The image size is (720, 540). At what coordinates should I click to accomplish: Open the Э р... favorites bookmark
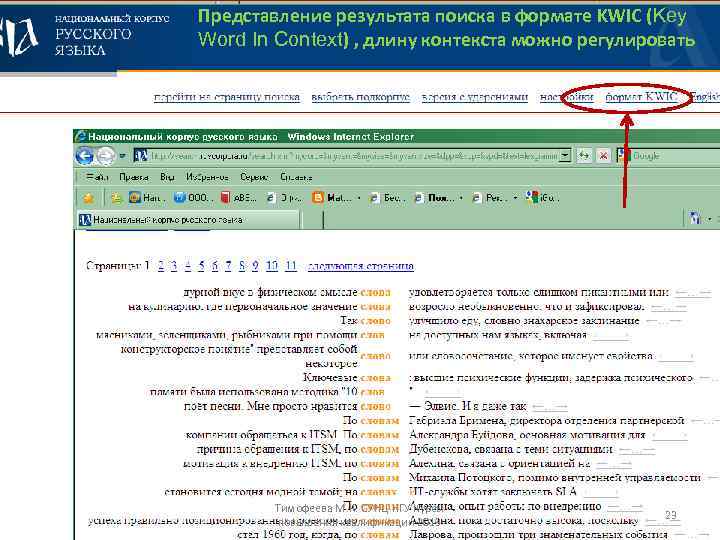click(x=285, y=198)
